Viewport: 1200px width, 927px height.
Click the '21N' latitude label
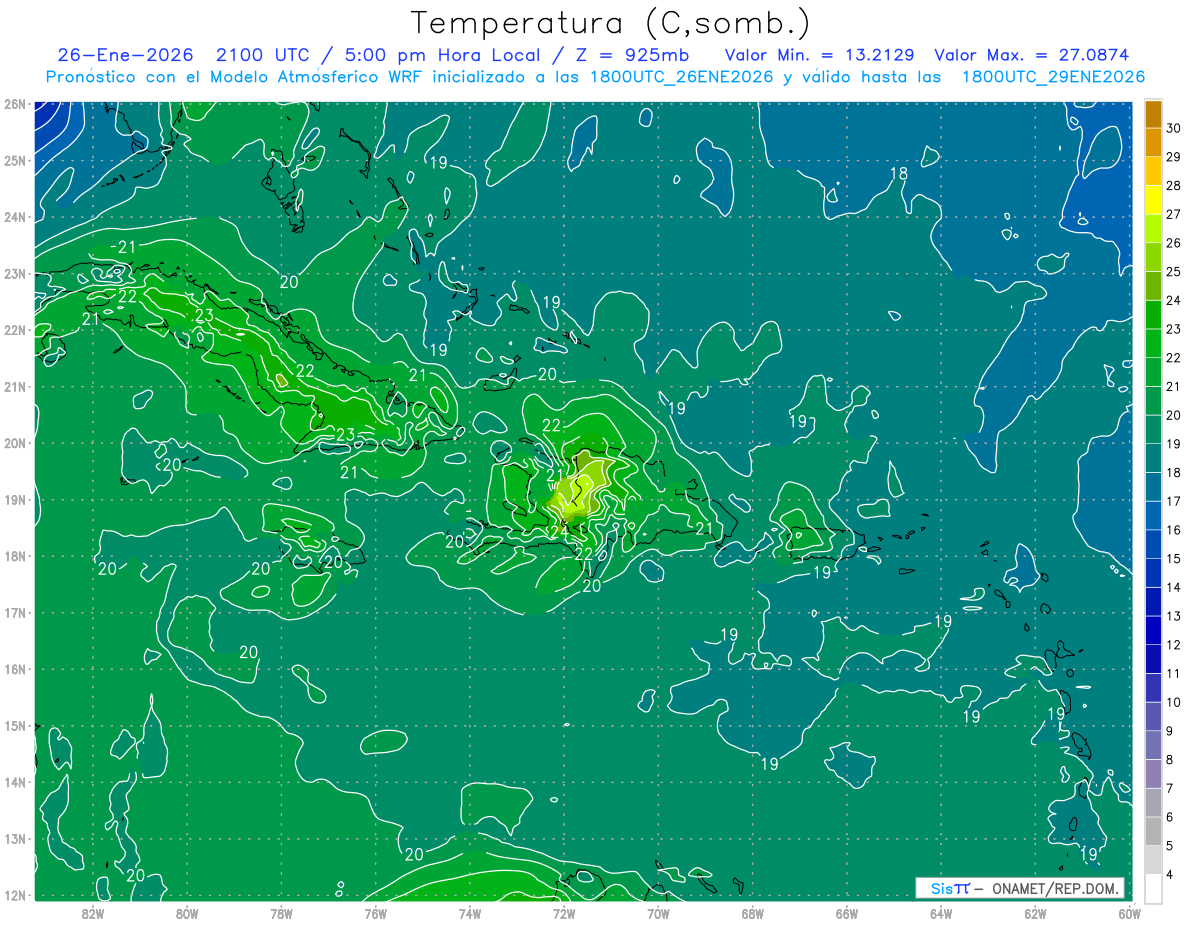point(15,386)
